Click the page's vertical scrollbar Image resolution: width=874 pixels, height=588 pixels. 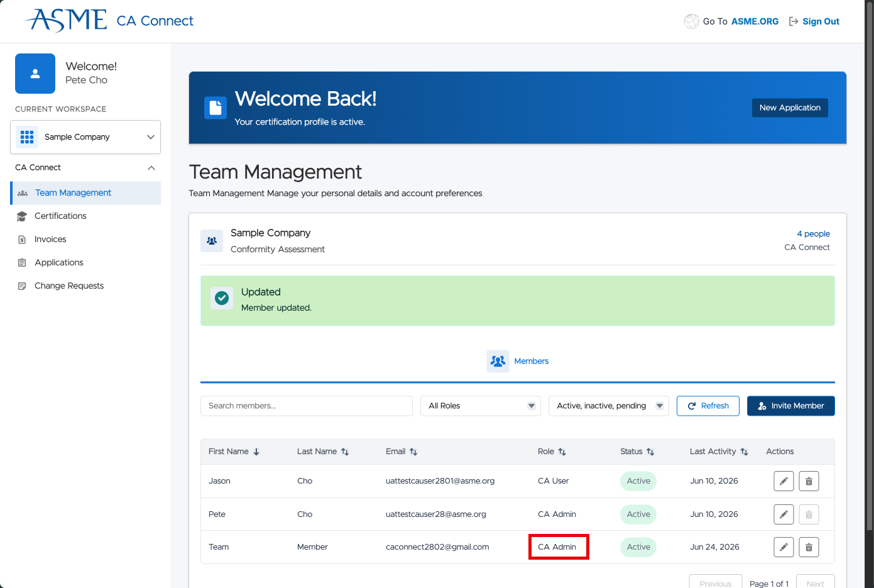(868, 268)
